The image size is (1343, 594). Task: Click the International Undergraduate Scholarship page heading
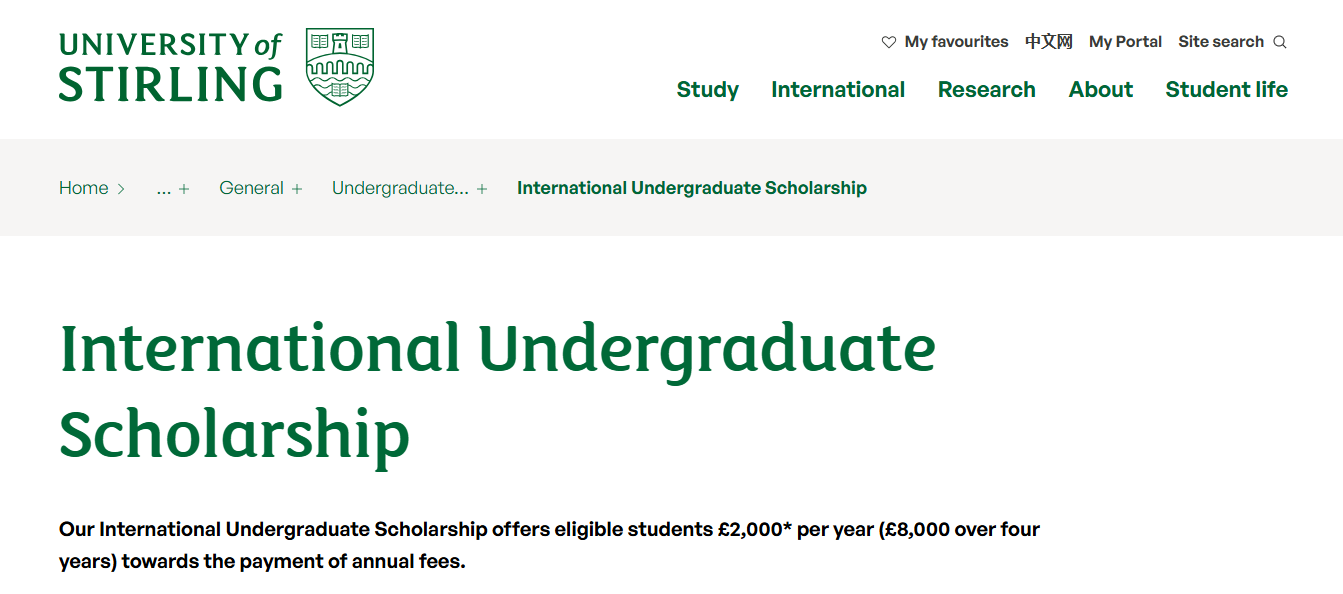point(498,390)
